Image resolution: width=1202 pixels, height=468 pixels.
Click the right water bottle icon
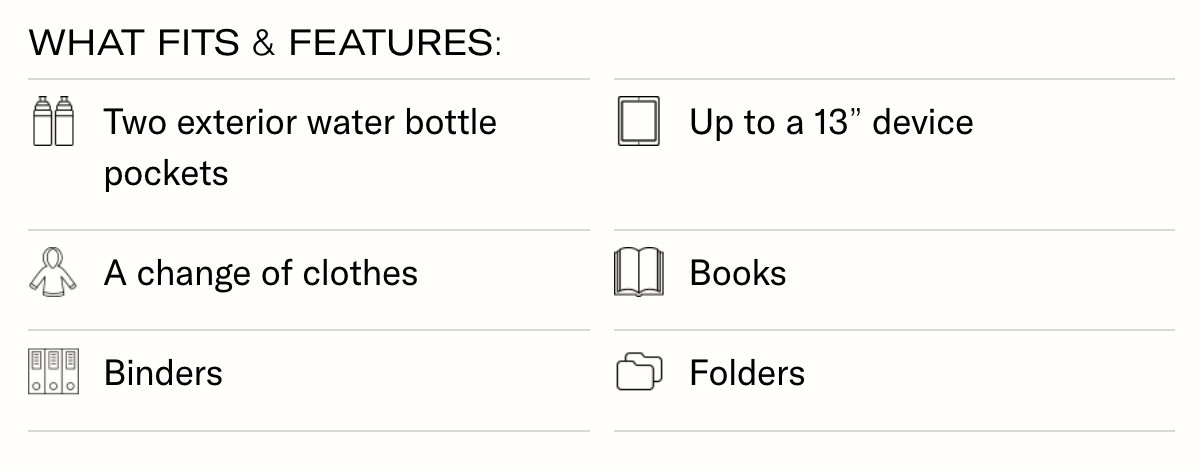[x=63, y=121]
